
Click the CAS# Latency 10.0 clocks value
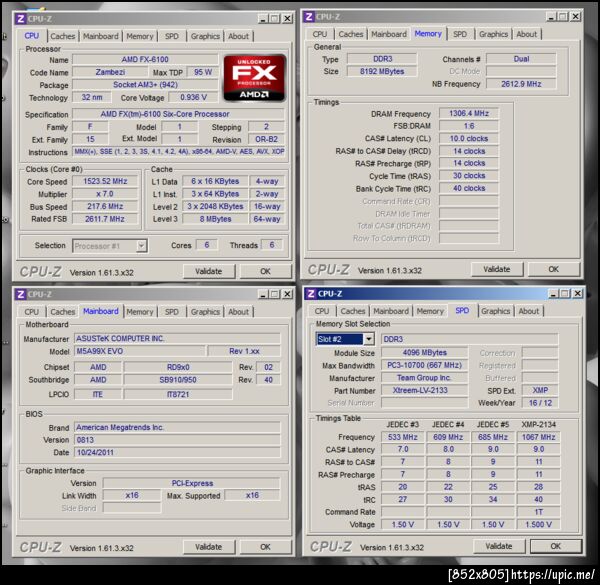click(x=469, y=139)
